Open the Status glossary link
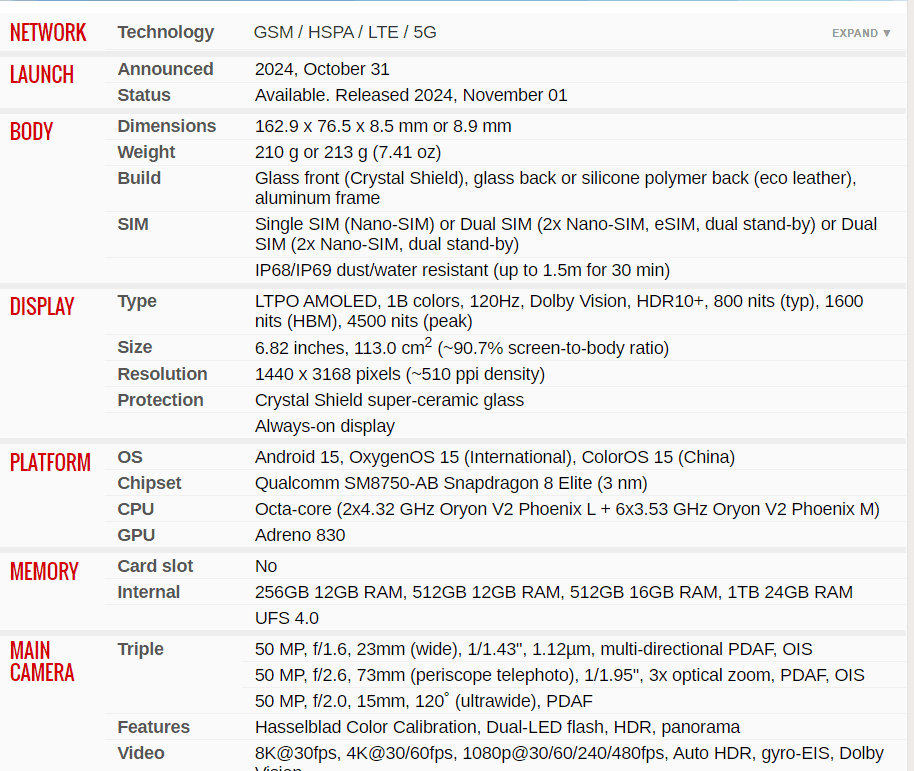The width and height of the screenshot is (914, 771). [x=144, y=95]
